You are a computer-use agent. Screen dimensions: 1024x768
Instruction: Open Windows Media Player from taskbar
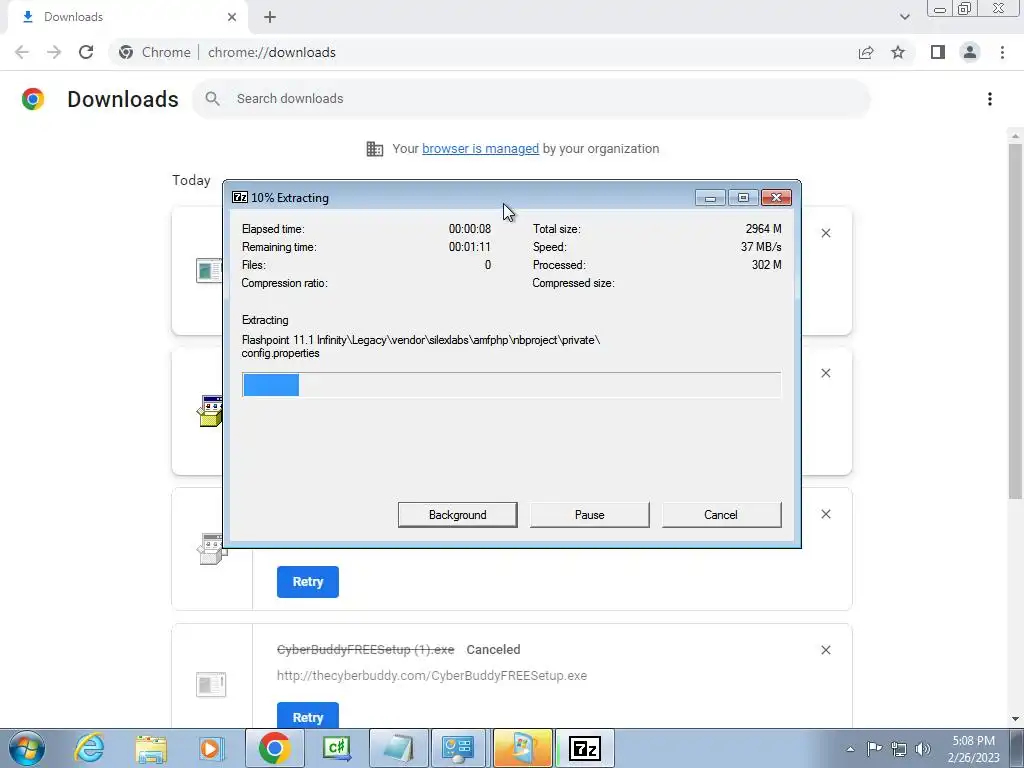[211, 748]
